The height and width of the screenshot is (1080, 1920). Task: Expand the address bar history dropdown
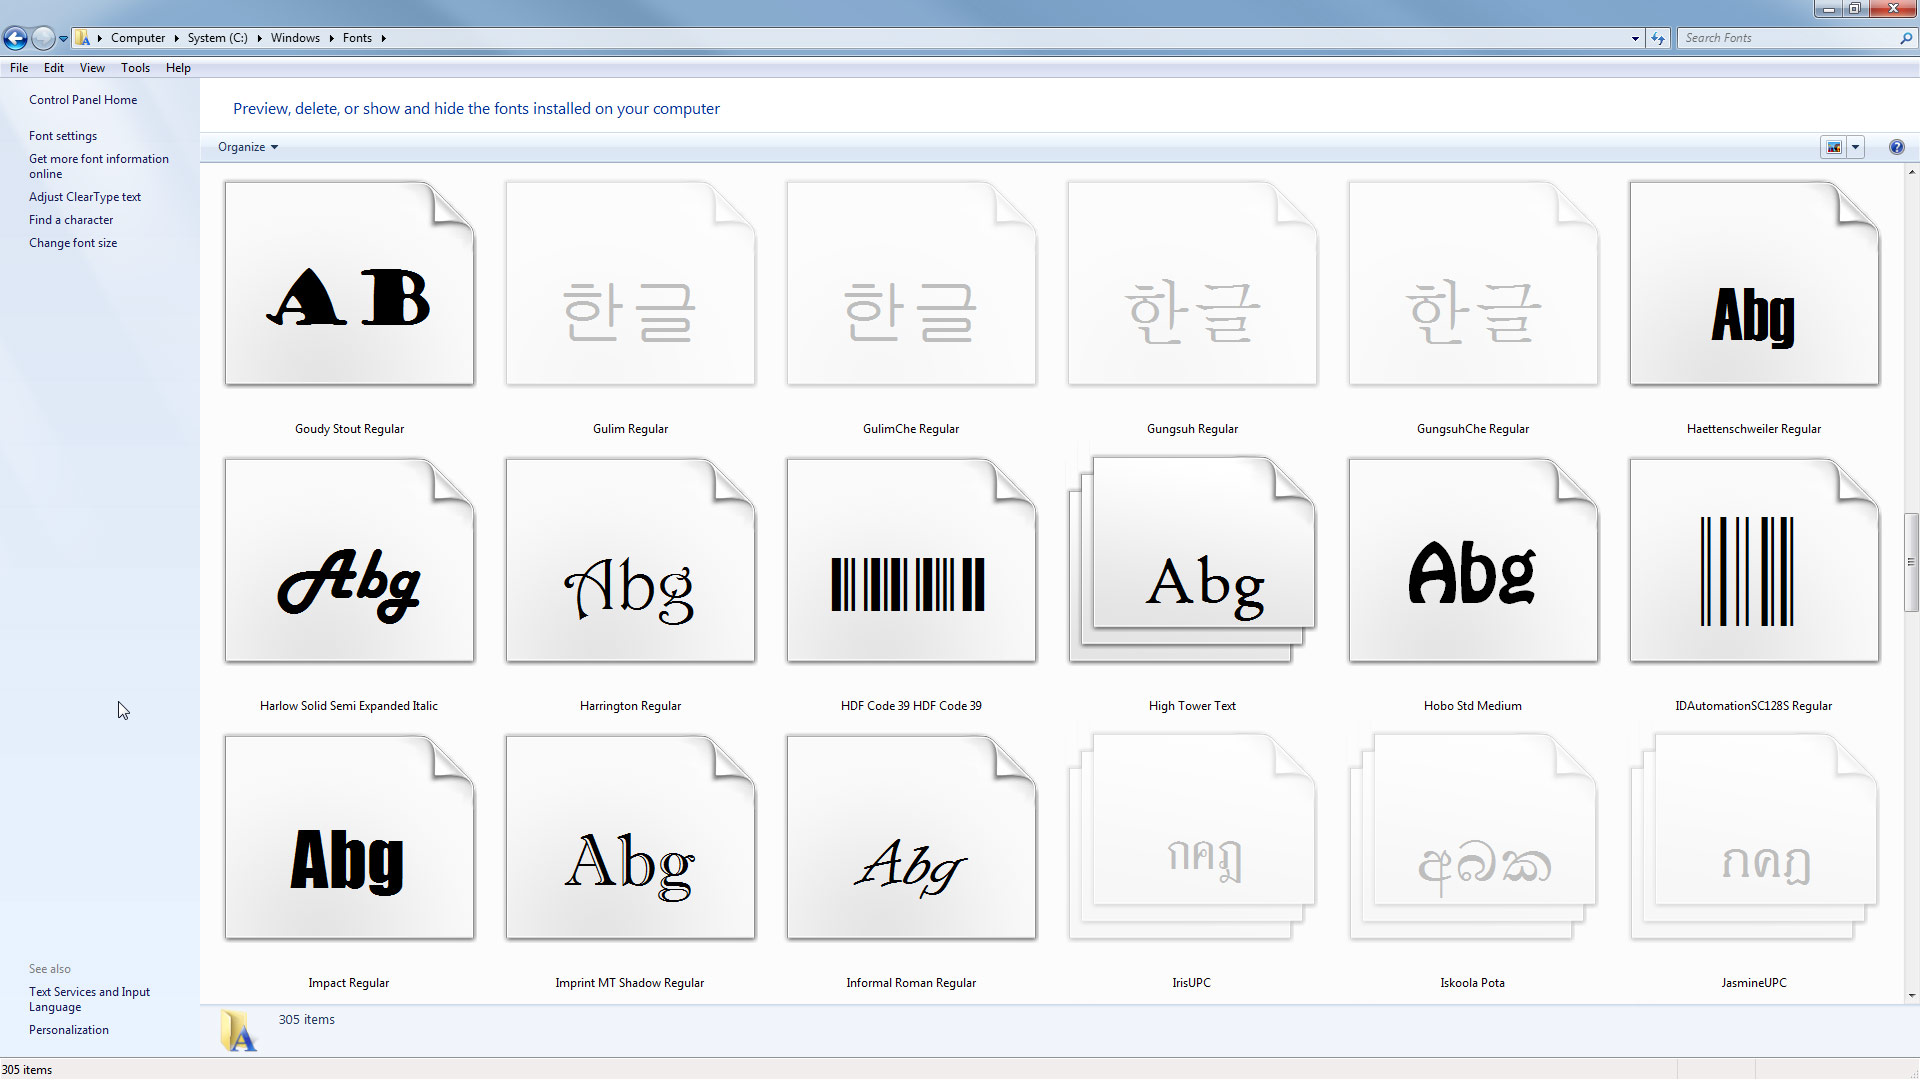[x=1635, y=38]
